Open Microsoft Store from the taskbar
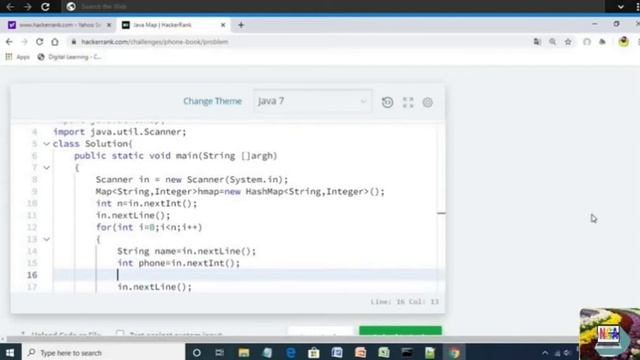This screenshot has width=640, height=360. tap(313, 352)
